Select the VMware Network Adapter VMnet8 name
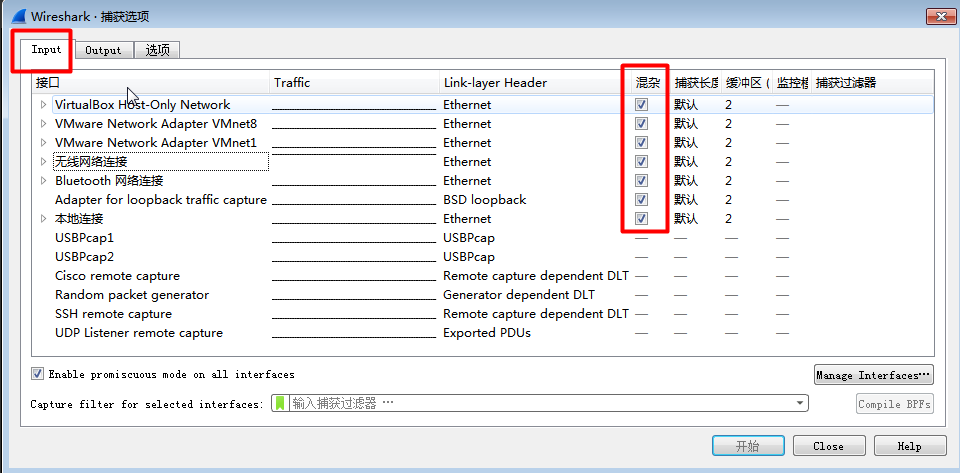 click(x=156, y=124)
